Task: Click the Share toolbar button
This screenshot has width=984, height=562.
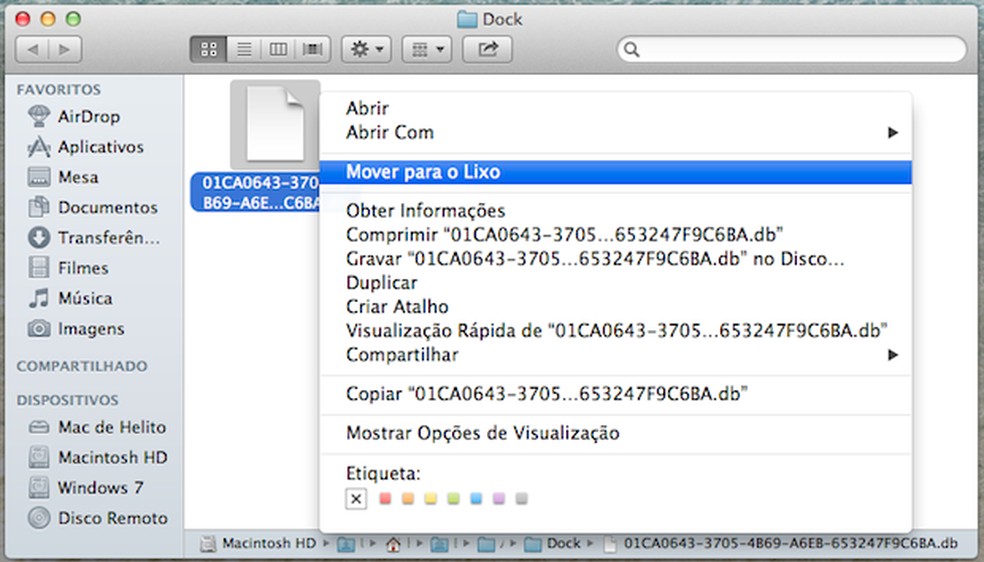Action: click(488, 50)
